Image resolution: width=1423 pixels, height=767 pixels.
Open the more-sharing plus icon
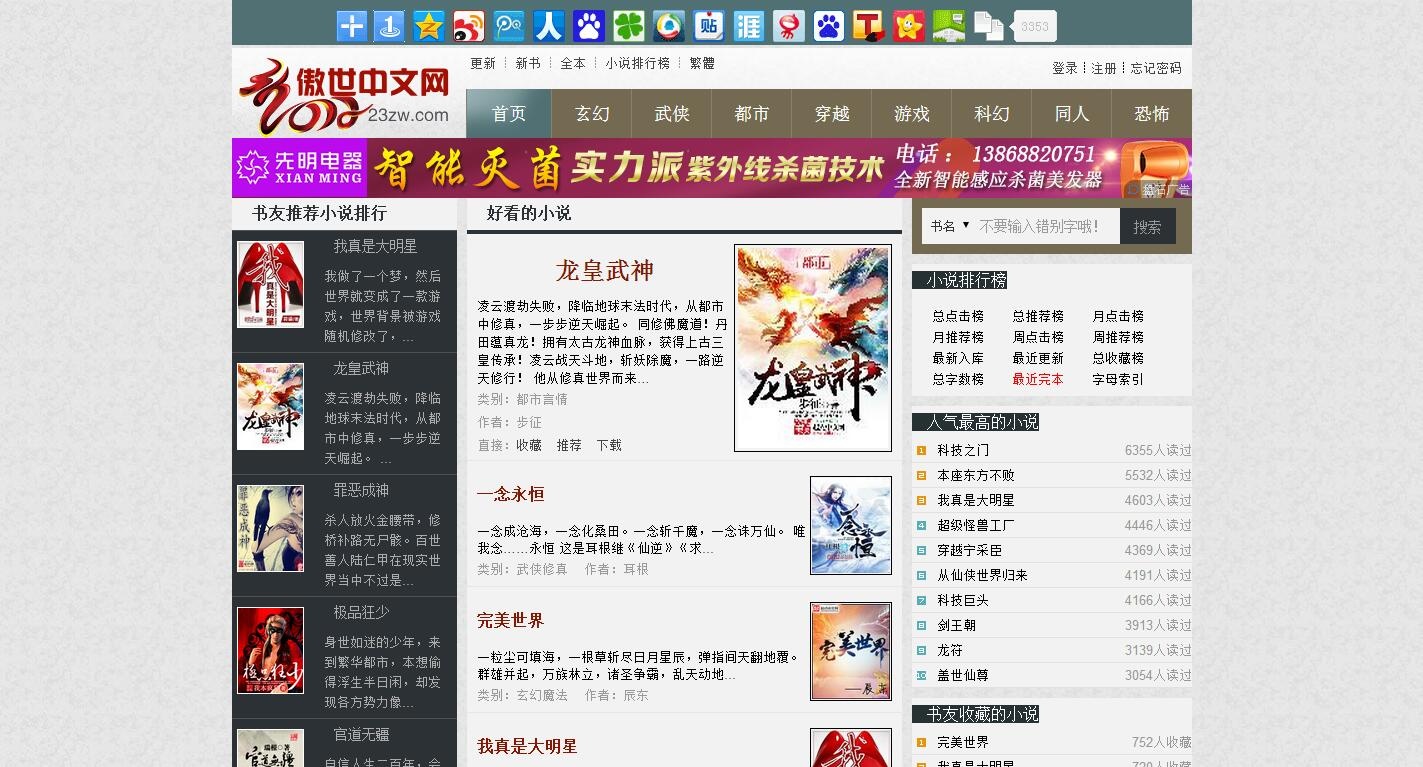pos(351,26)
